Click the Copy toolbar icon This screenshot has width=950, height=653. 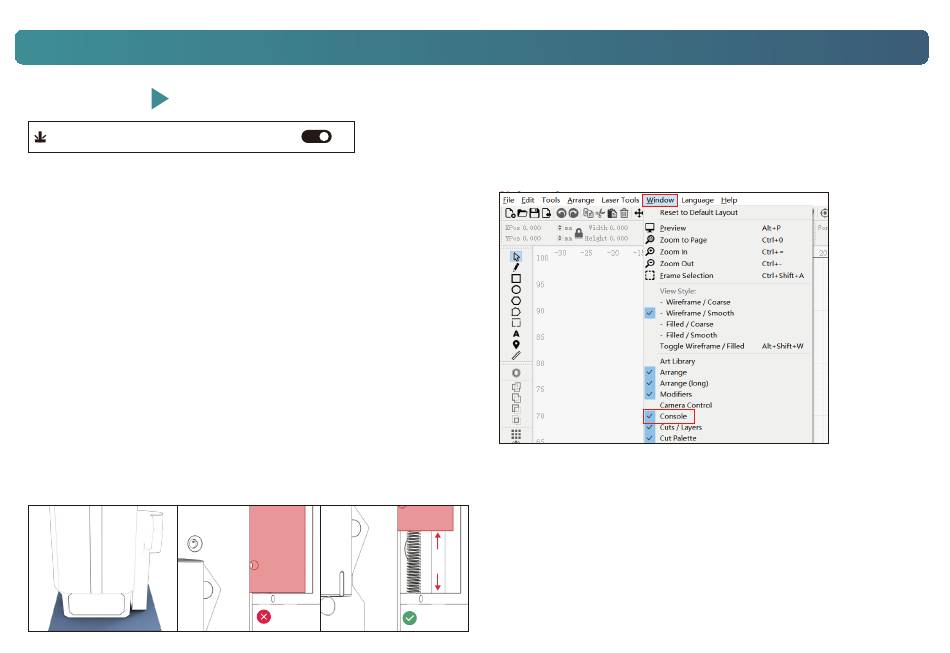click(x=588, y=213)
